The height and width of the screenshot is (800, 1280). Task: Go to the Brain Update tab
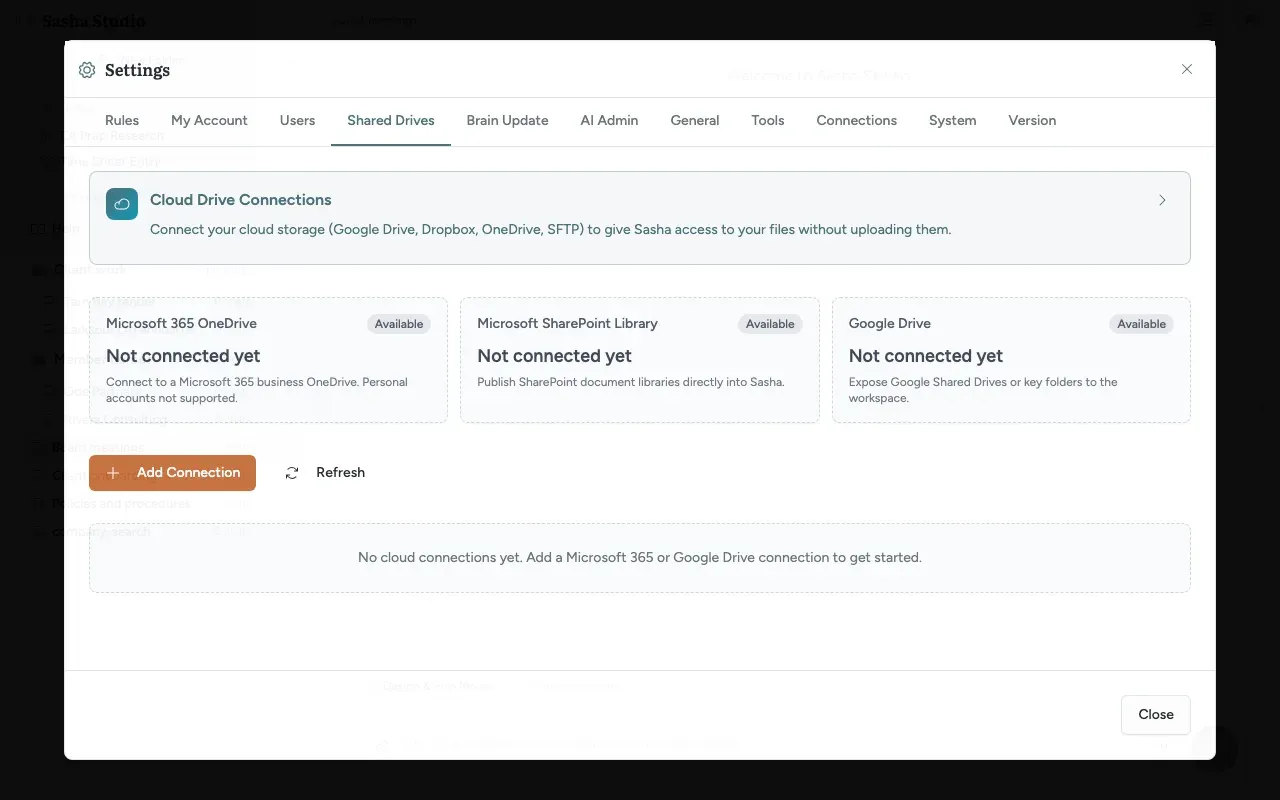[507, 120]
